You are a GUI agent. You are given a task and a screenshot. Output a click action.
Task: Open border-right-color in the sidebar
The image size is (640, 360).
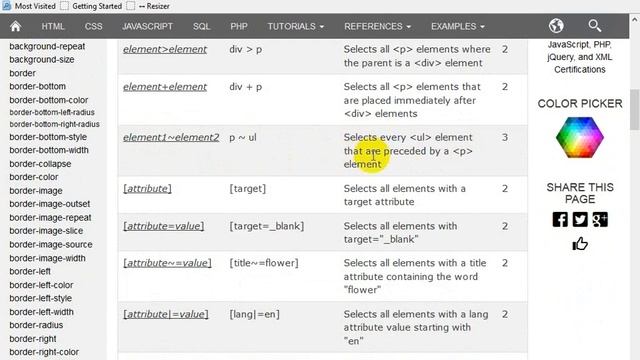pyautogui.click(x=44, y=352)
